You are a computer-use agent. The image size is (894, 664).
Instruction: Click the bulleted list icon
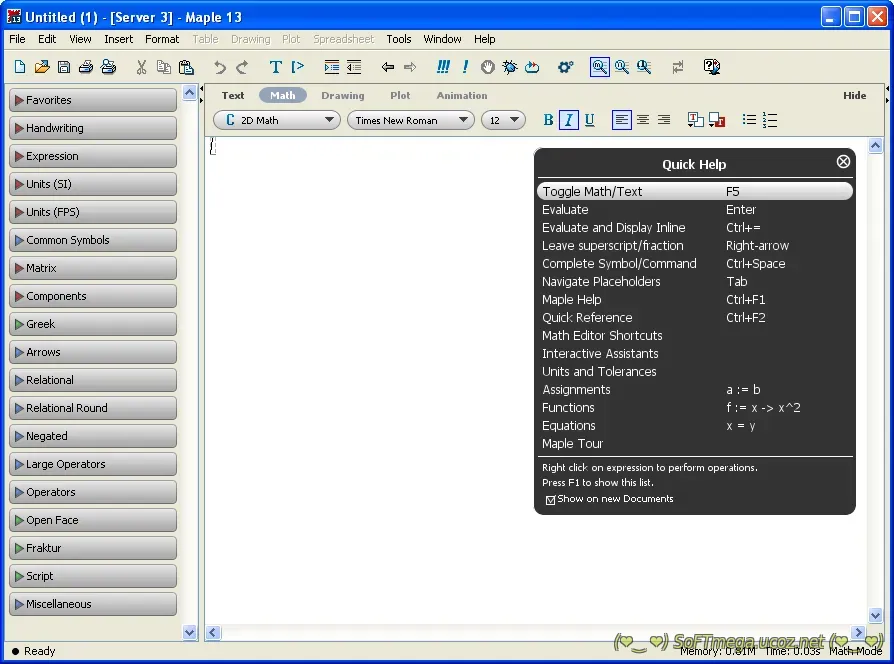click(x=749, y=120)
